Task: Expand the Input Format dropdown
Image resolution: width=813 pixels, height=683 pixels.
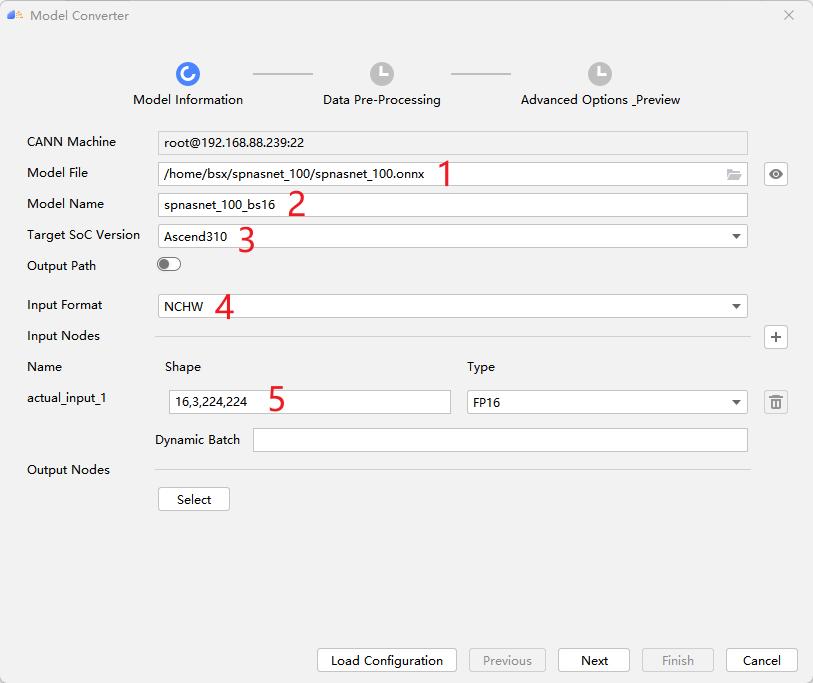Action: [x=738, y=306]
